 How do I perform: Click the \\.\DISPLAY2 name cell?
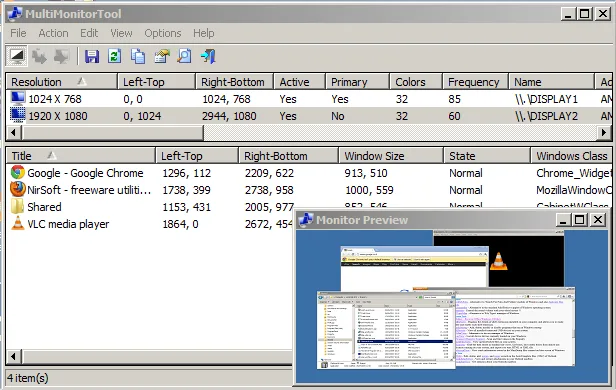click(546, 116)
